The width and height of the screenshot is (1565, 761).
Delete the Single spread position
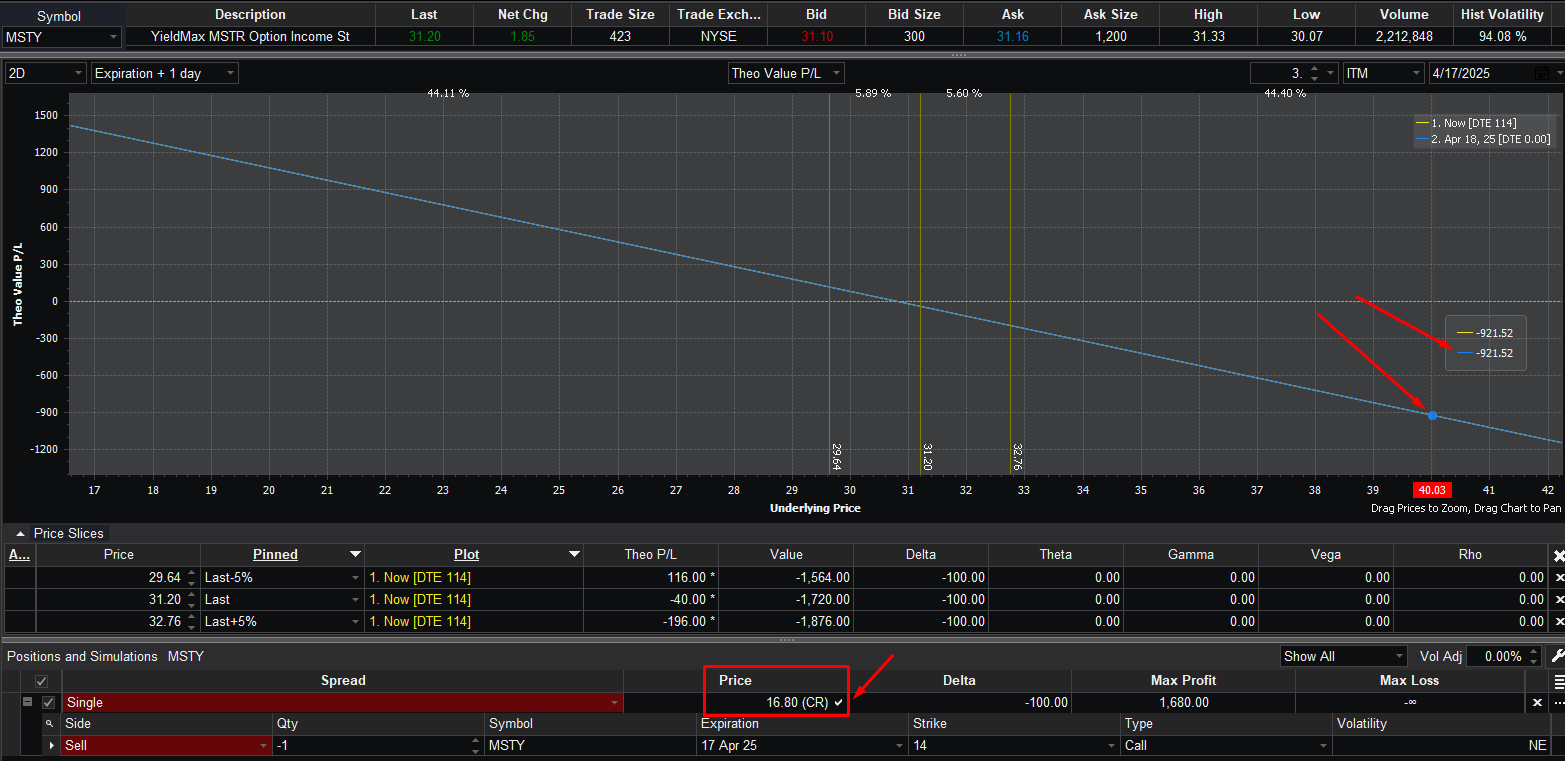pyautogui.click(x=1538, y=703)
